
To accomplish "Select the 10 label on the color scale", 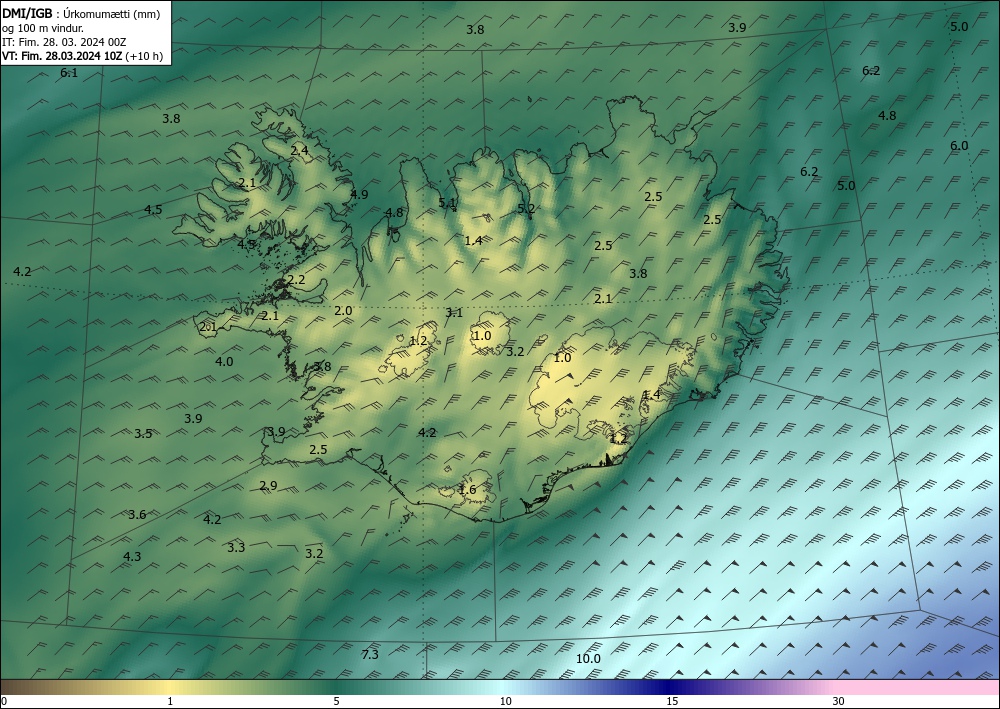I will coord(505,701).
